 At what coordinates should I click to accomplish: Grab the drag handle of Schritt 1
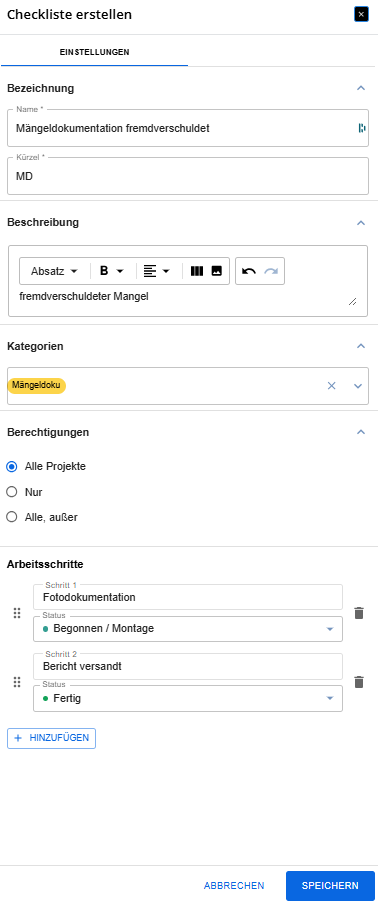click(17, 613)
